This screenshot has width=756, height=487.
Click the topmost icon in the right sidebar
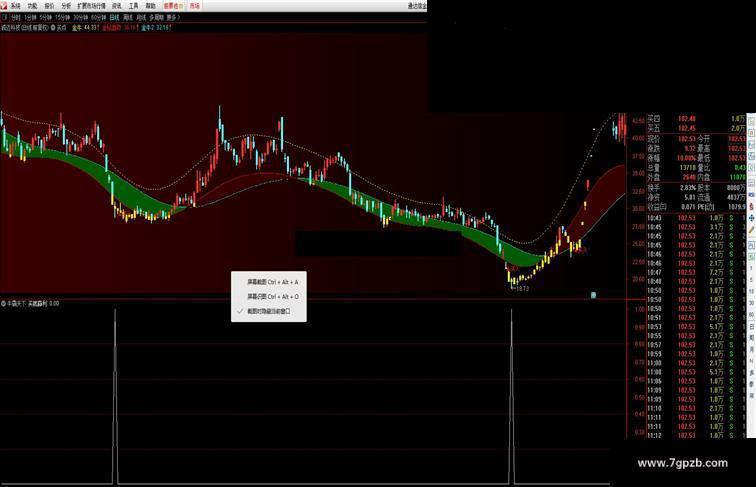tap(751, 122)
